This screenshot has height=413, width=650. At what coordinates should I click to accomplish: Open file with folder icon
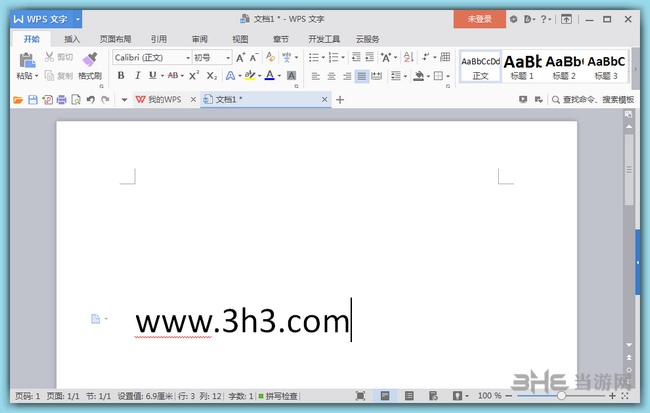tap(17, 100)
